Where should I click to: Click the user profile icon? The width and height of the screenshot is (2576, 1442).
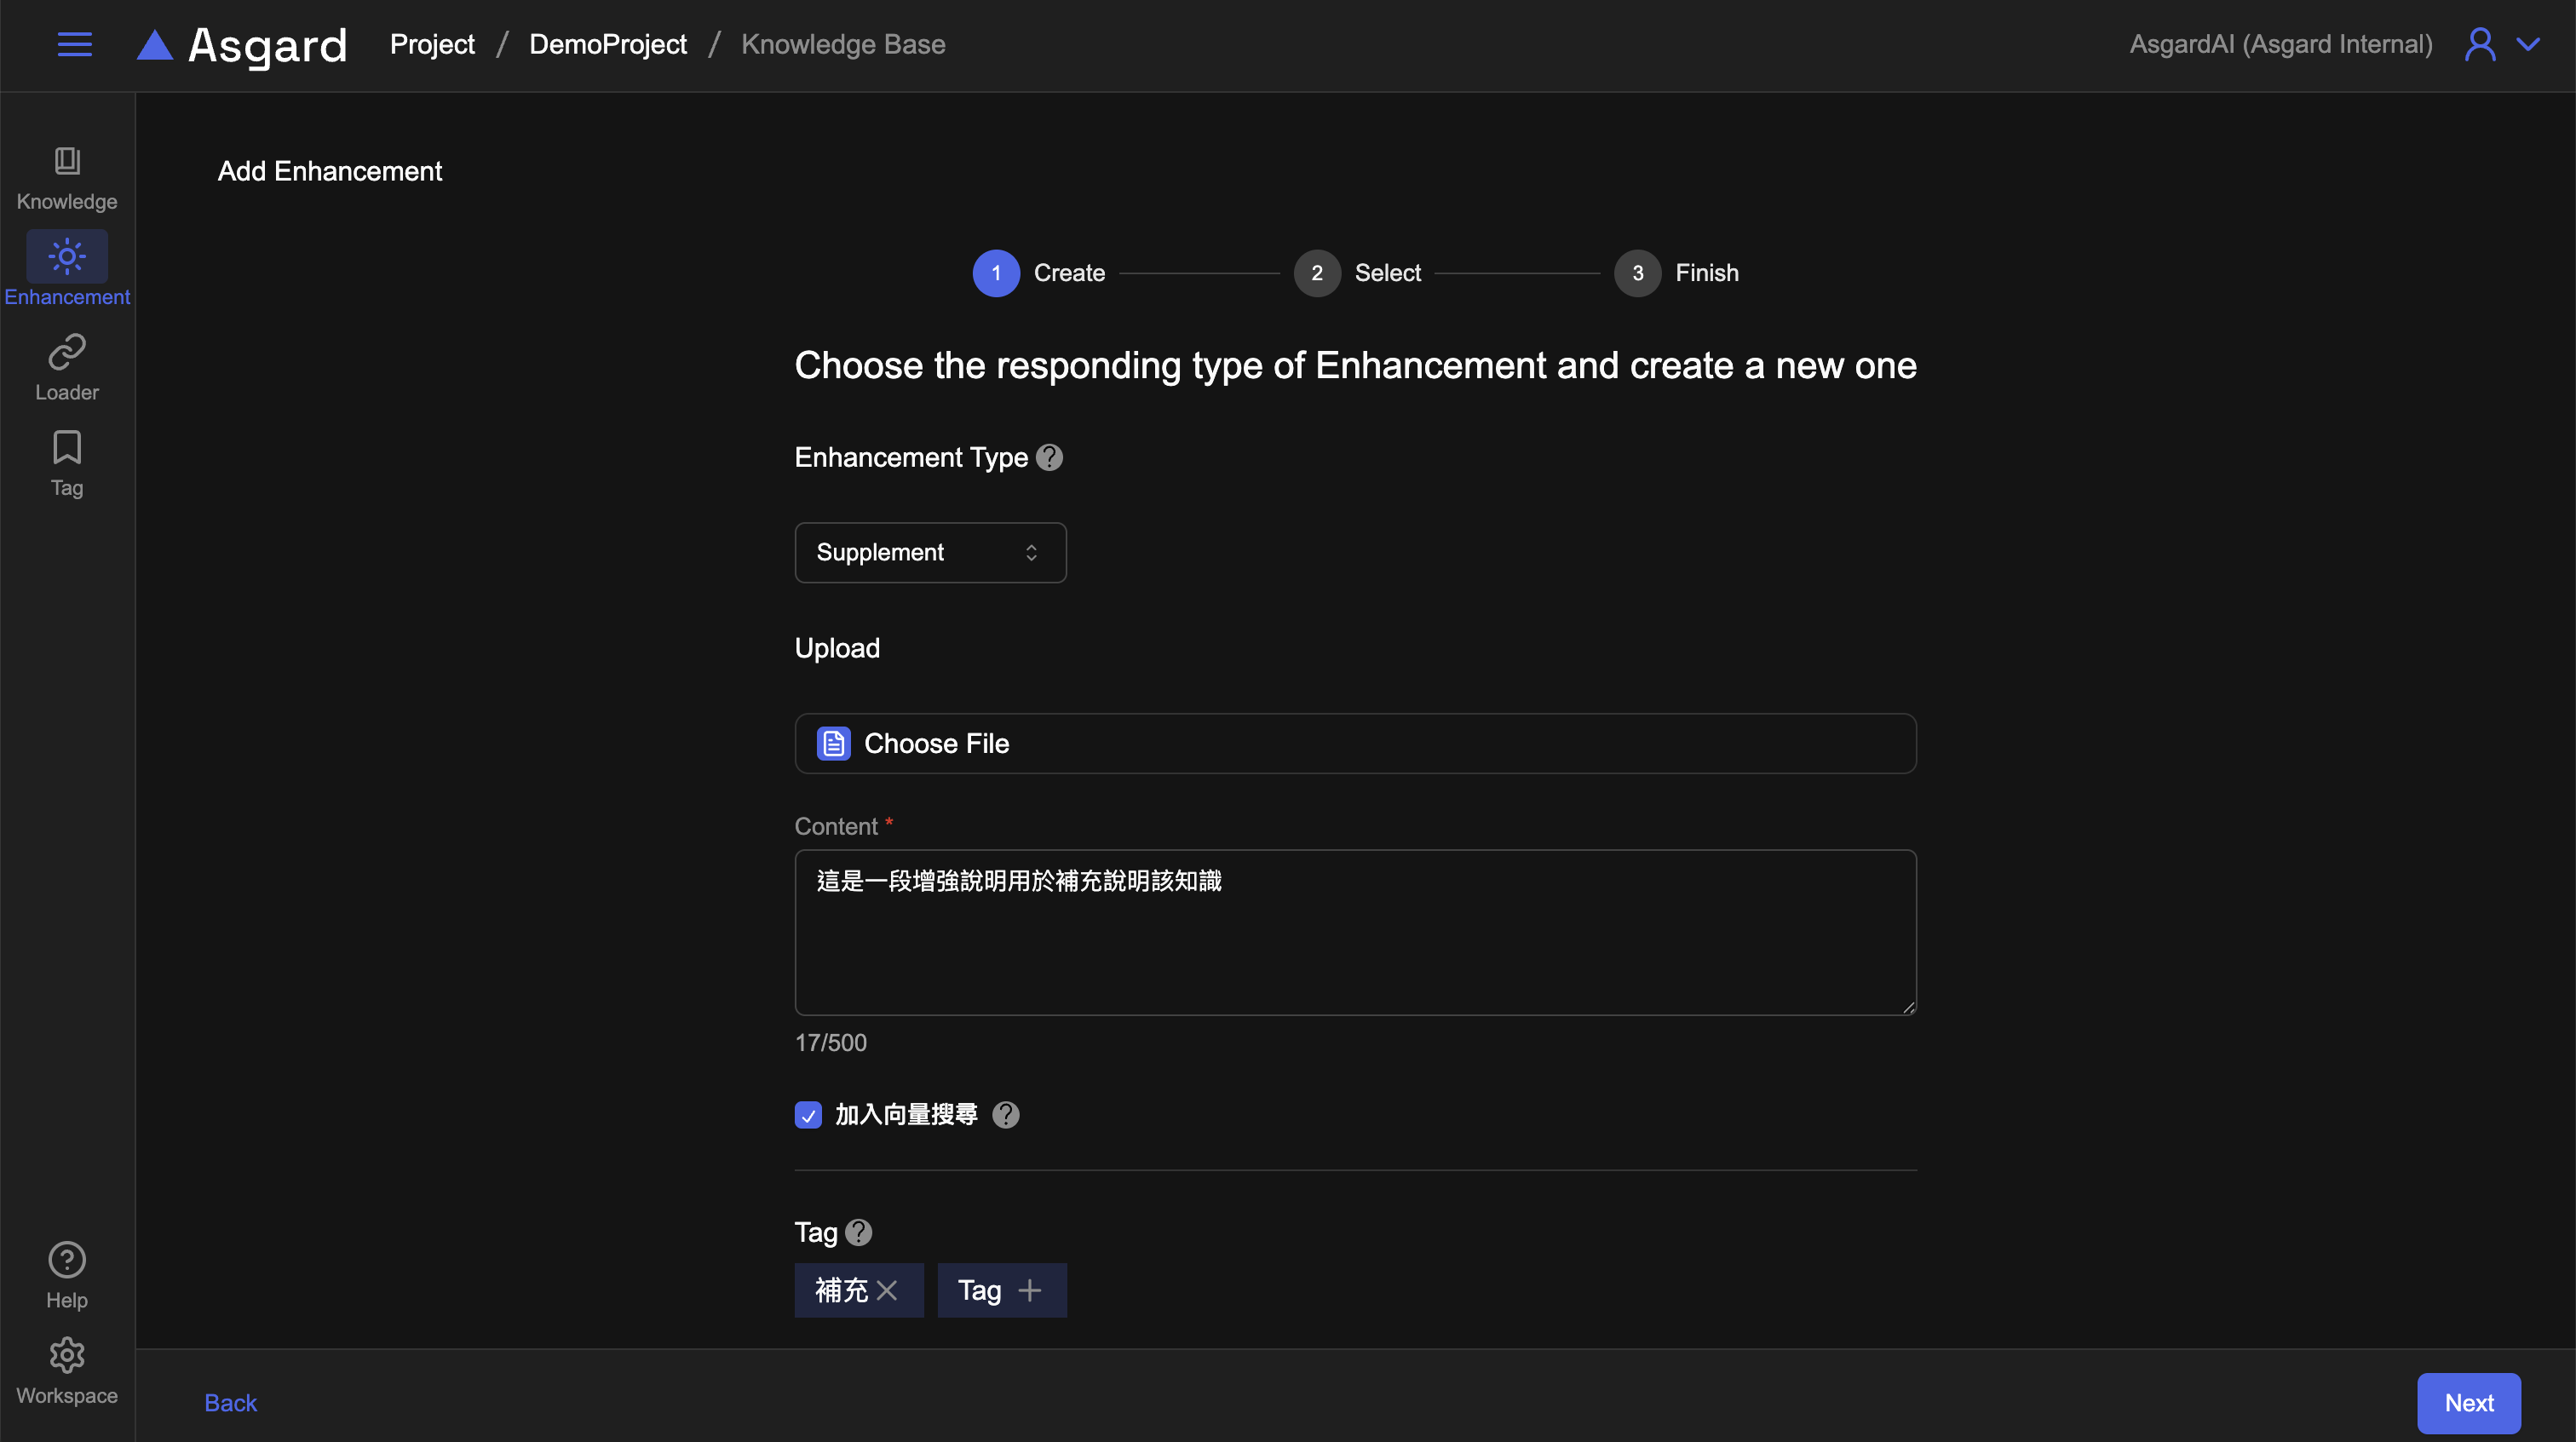[x=2480, y=44]
